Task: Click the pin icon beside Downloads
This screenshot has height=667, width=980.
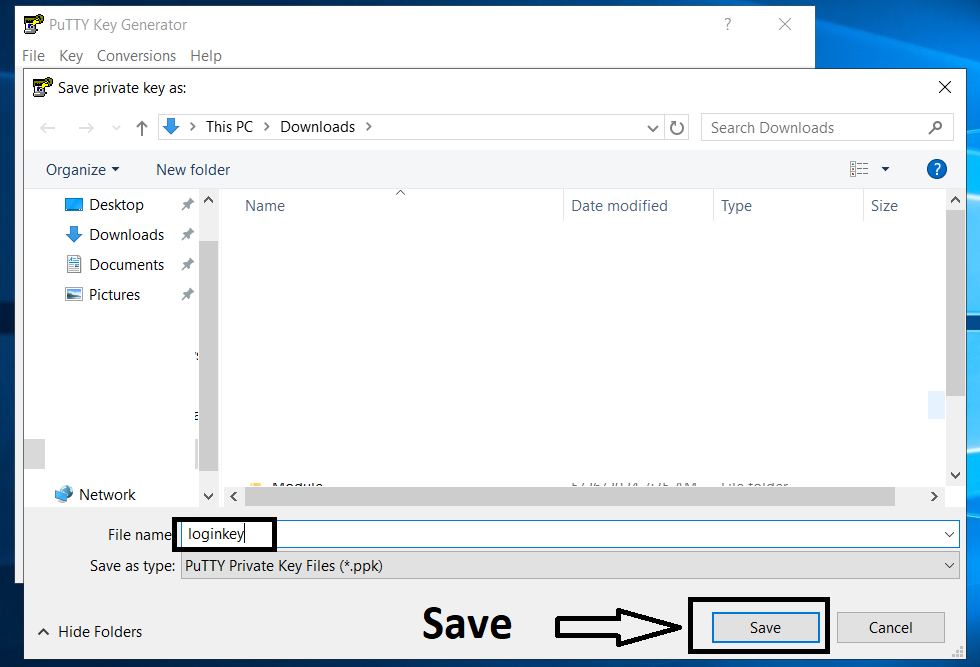Action: pyautogui.click(x=187, y=234)
